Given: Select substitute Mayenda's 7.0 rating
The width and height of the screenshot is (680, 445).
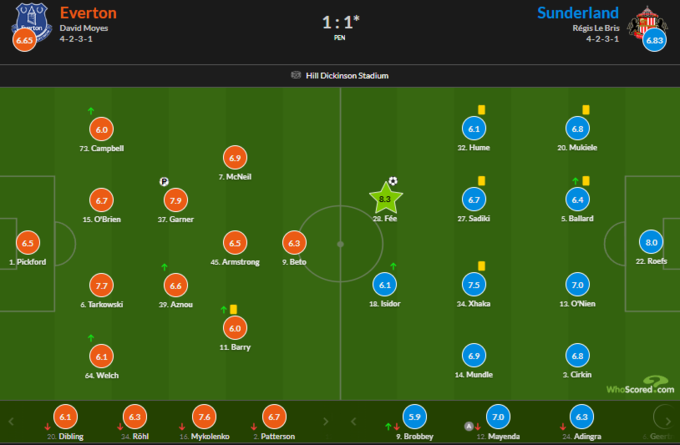Looking at the screenshot, I should coord(498,418).
